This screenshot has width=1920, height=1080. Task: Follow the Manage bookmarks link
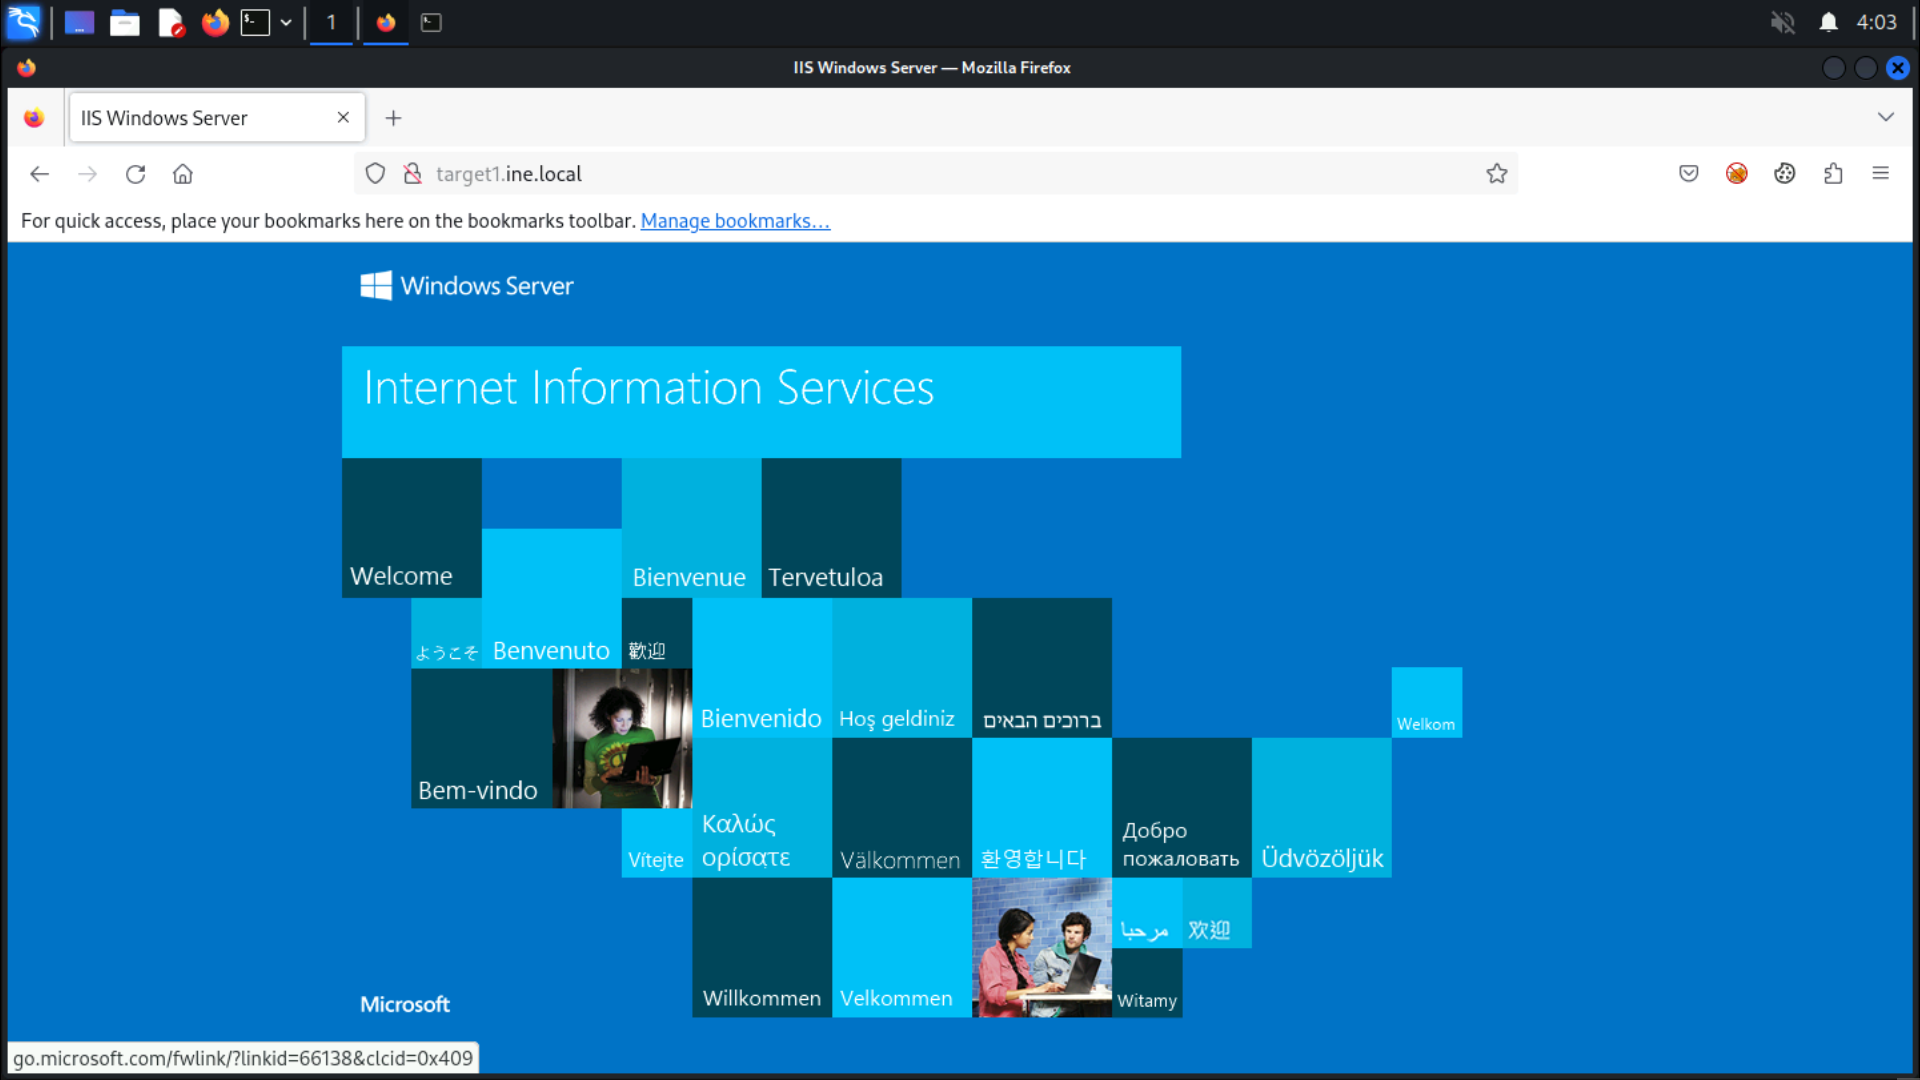(x=735, y=221)
